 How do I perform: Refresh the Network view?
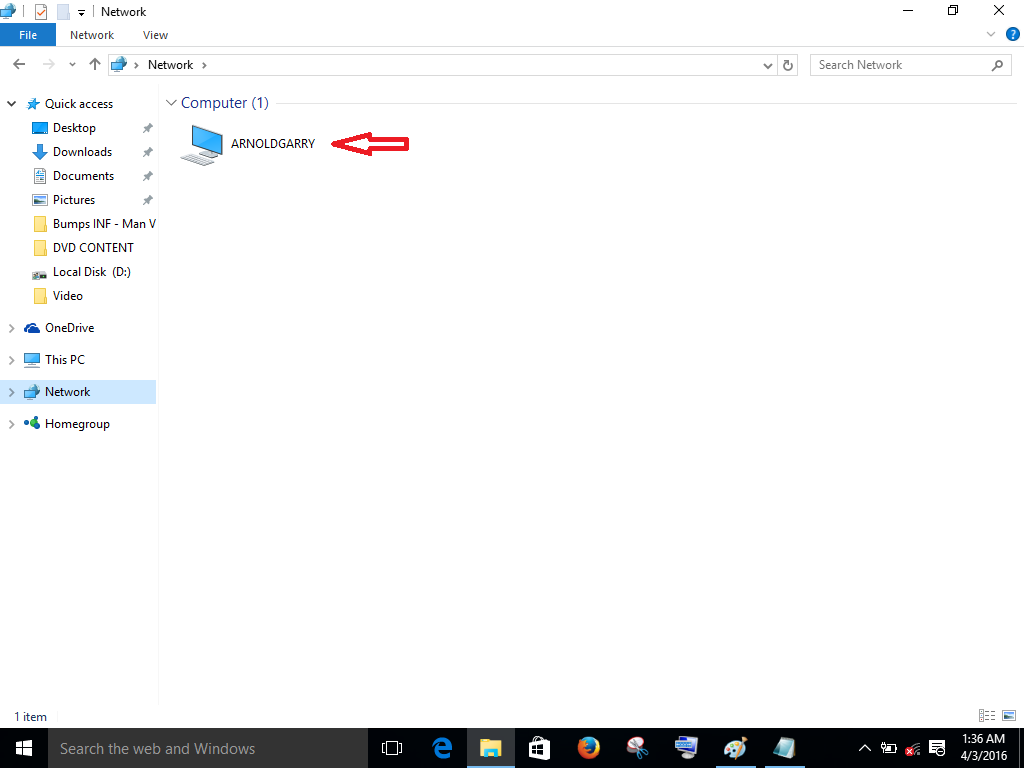(x=788, y=64)
